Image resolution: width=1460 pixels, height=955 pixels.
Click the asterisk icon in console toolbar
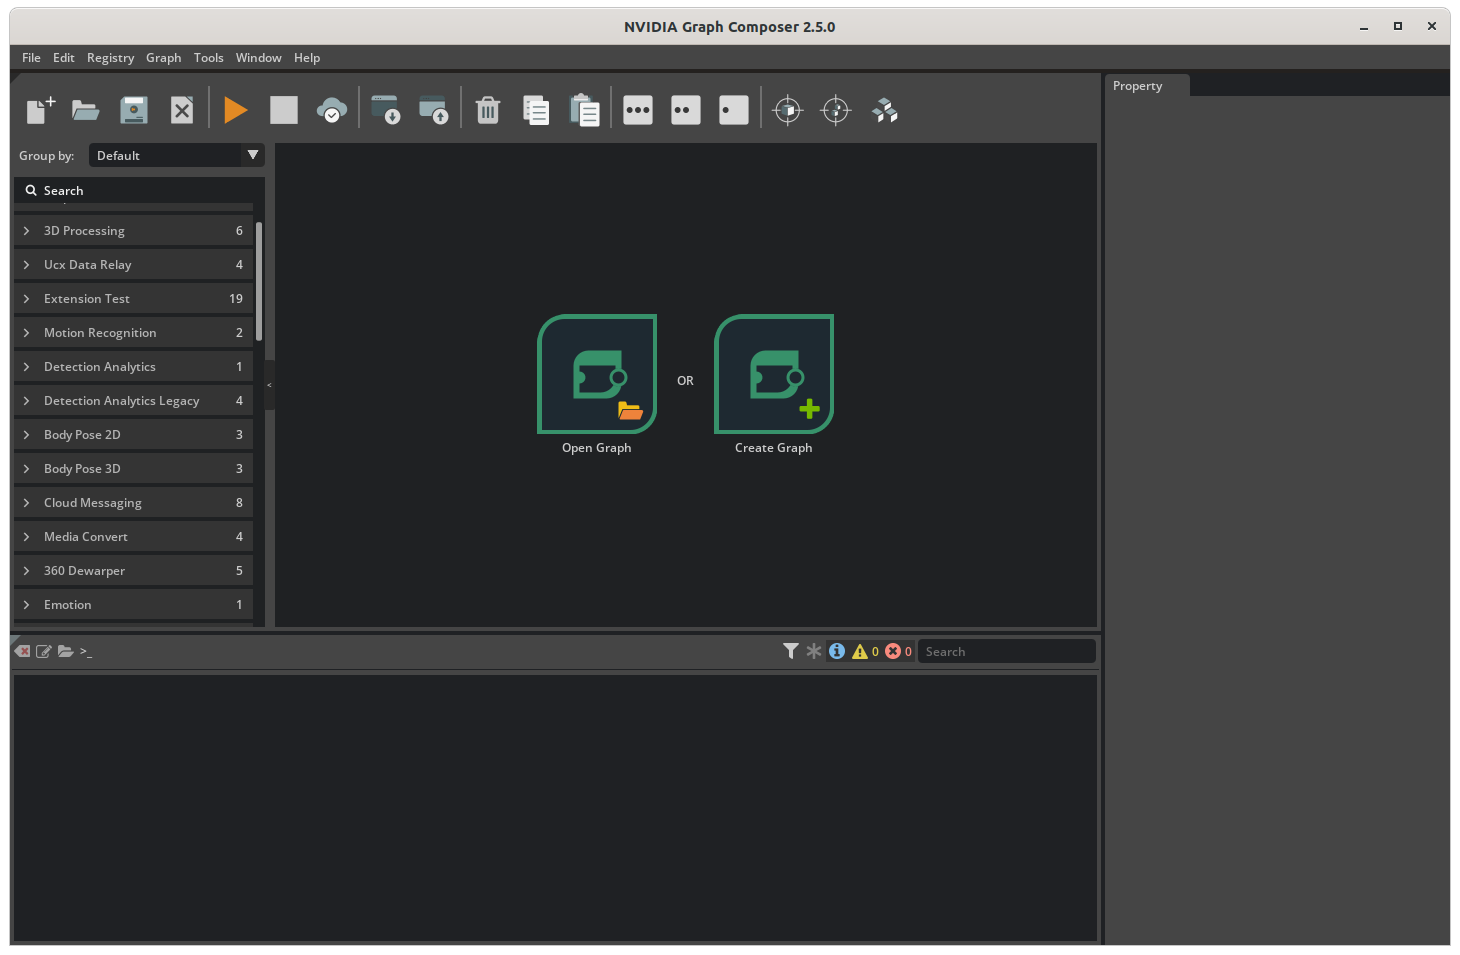(x=814, y=651)
